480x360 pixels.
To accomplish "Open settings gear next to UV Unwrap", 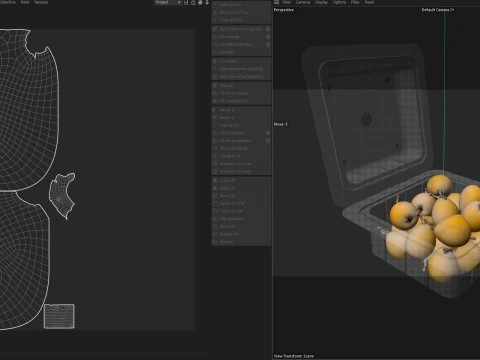I will pos(268,37).
